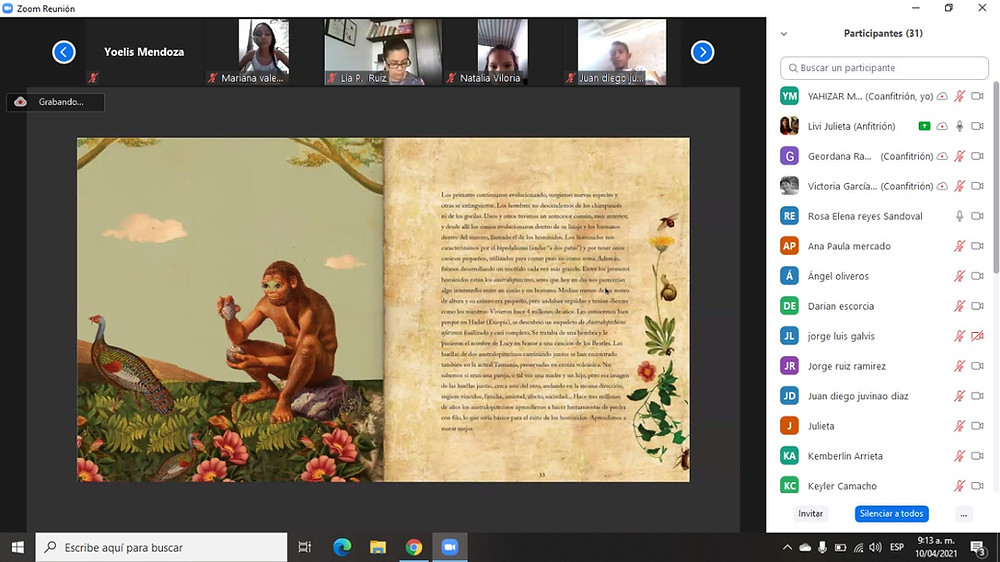Click recording cloud icon for Victoria García
This screenshot has width=1000, height=562.
[x=942, y=186]
